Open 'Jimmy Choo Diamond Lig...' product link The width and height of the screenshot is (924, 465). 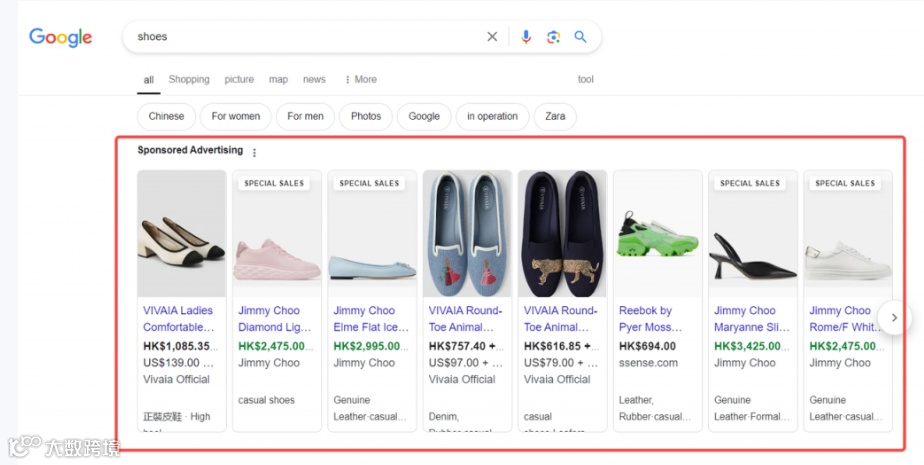coord(275,319)
